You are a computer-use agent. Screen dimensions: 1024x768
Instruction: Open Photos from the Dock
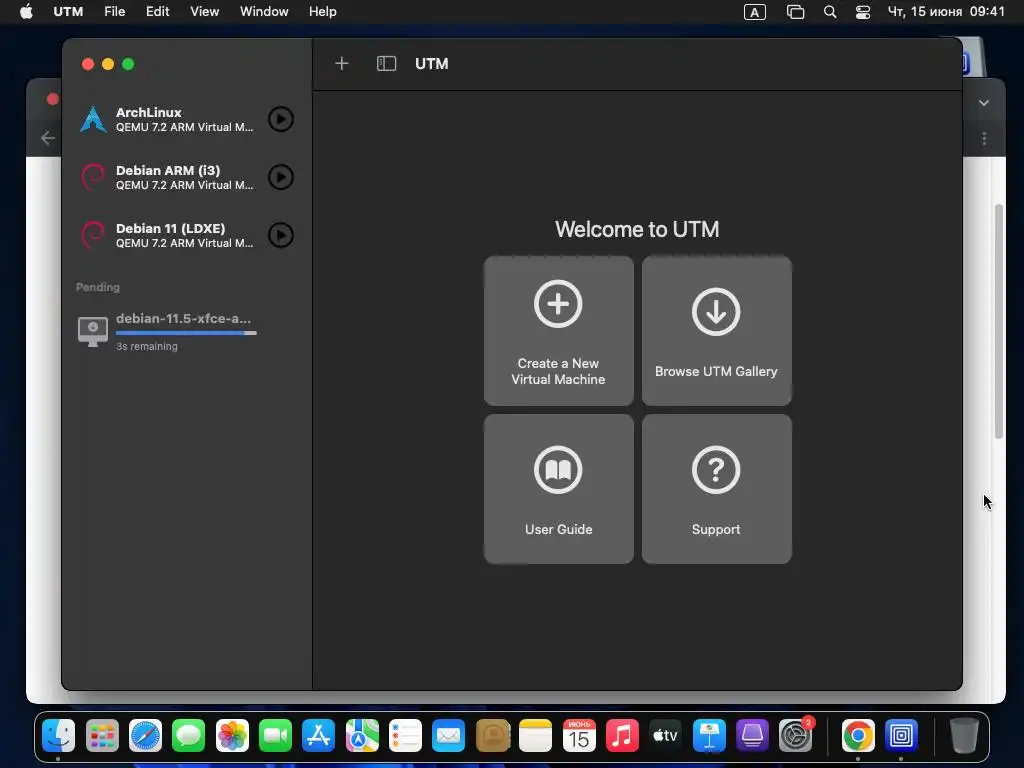click(232, 736)
